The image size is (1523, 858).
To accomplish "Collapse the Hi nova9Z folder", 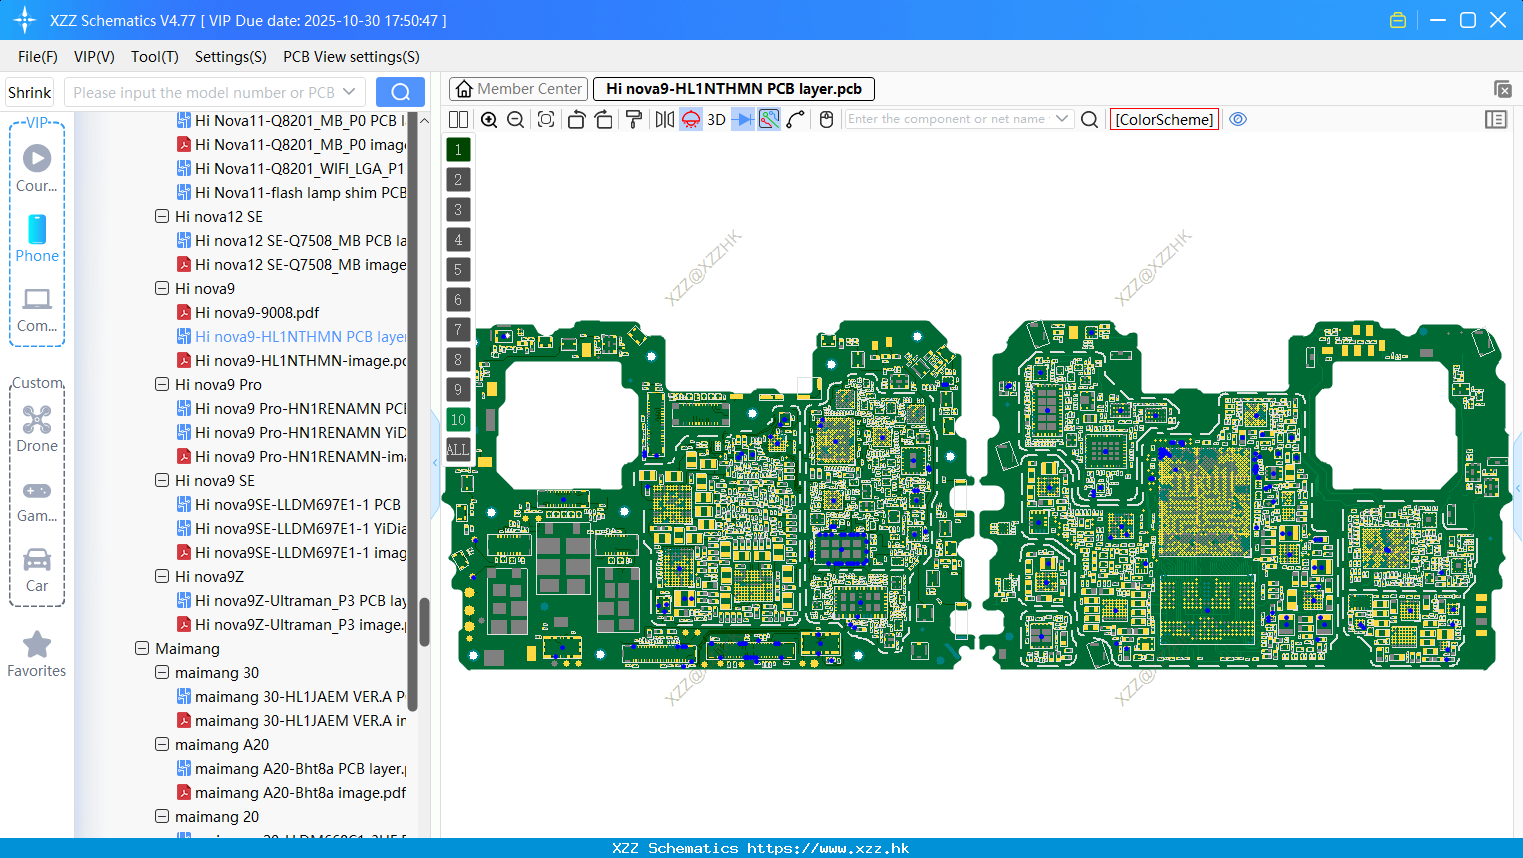I will coord(162,576).
